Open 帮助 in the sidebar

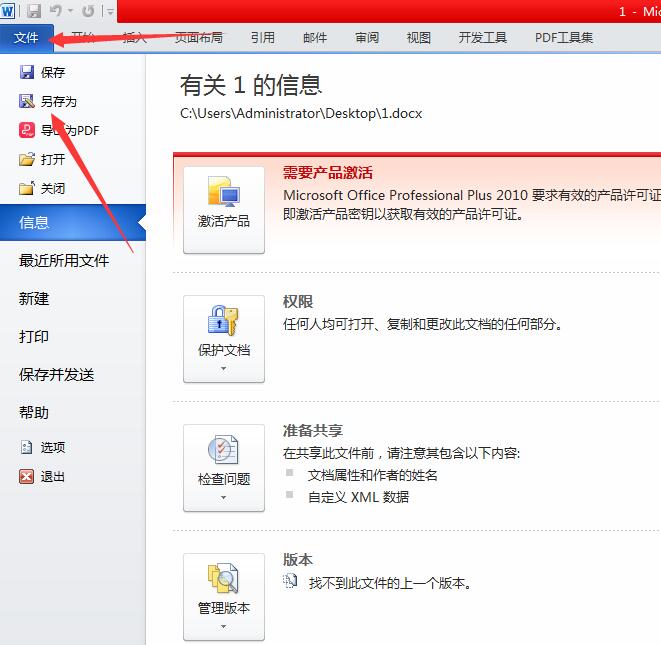coord(34,412)
